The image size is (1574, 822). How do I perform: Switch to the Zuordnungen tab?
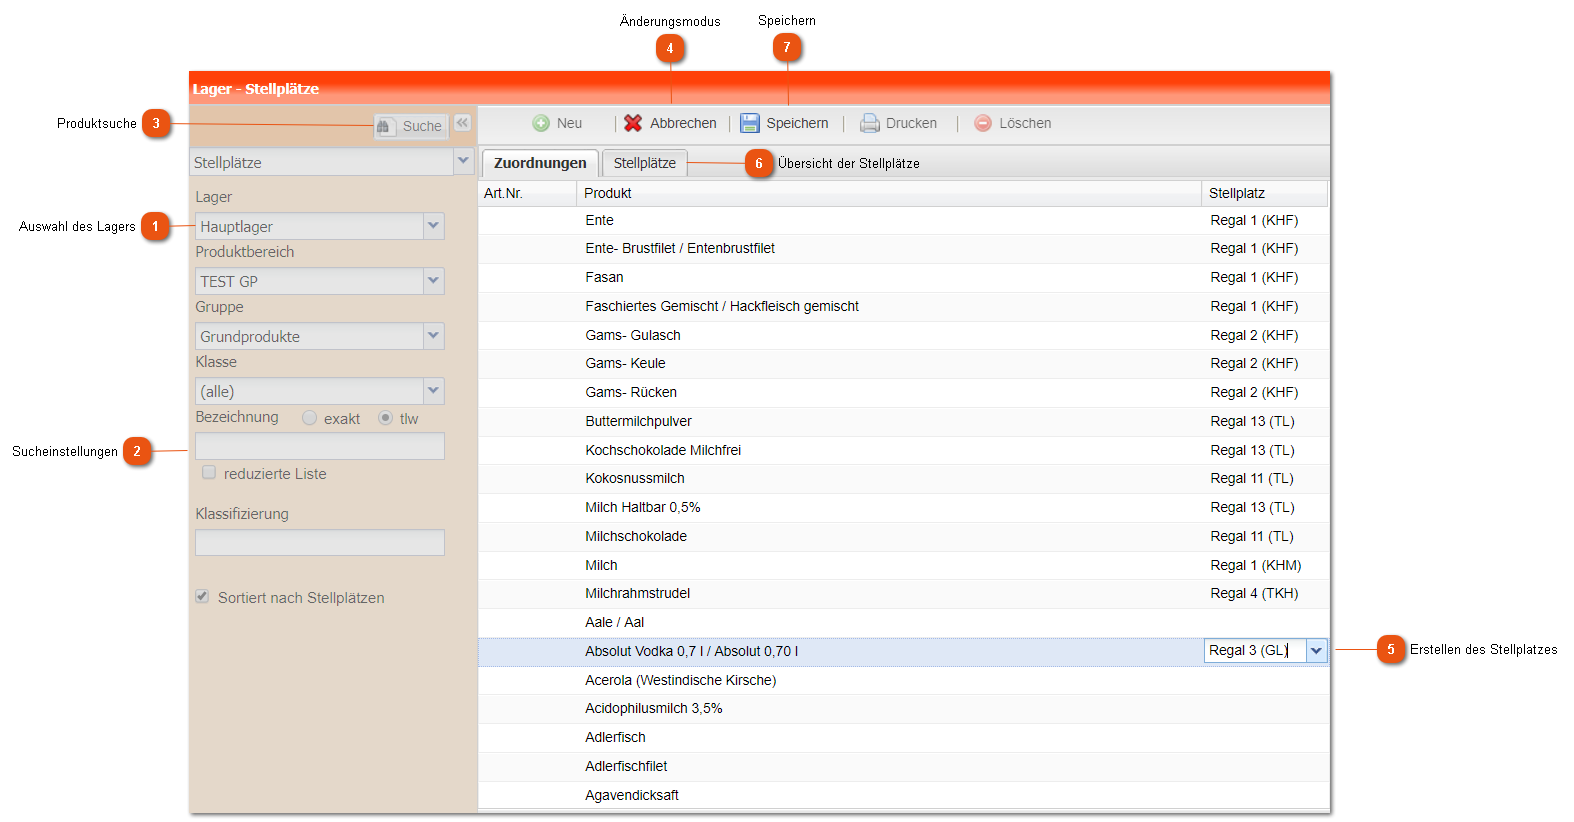(540, 163)
